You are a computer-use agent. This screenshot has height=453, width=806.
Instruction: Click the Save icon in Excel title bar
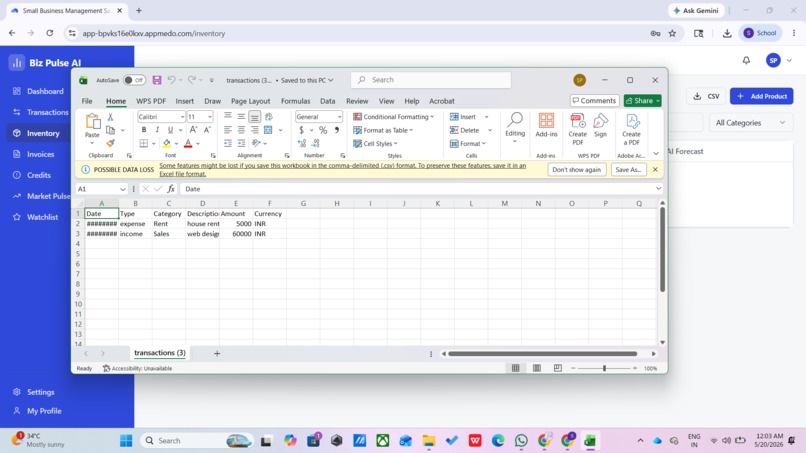157,80
